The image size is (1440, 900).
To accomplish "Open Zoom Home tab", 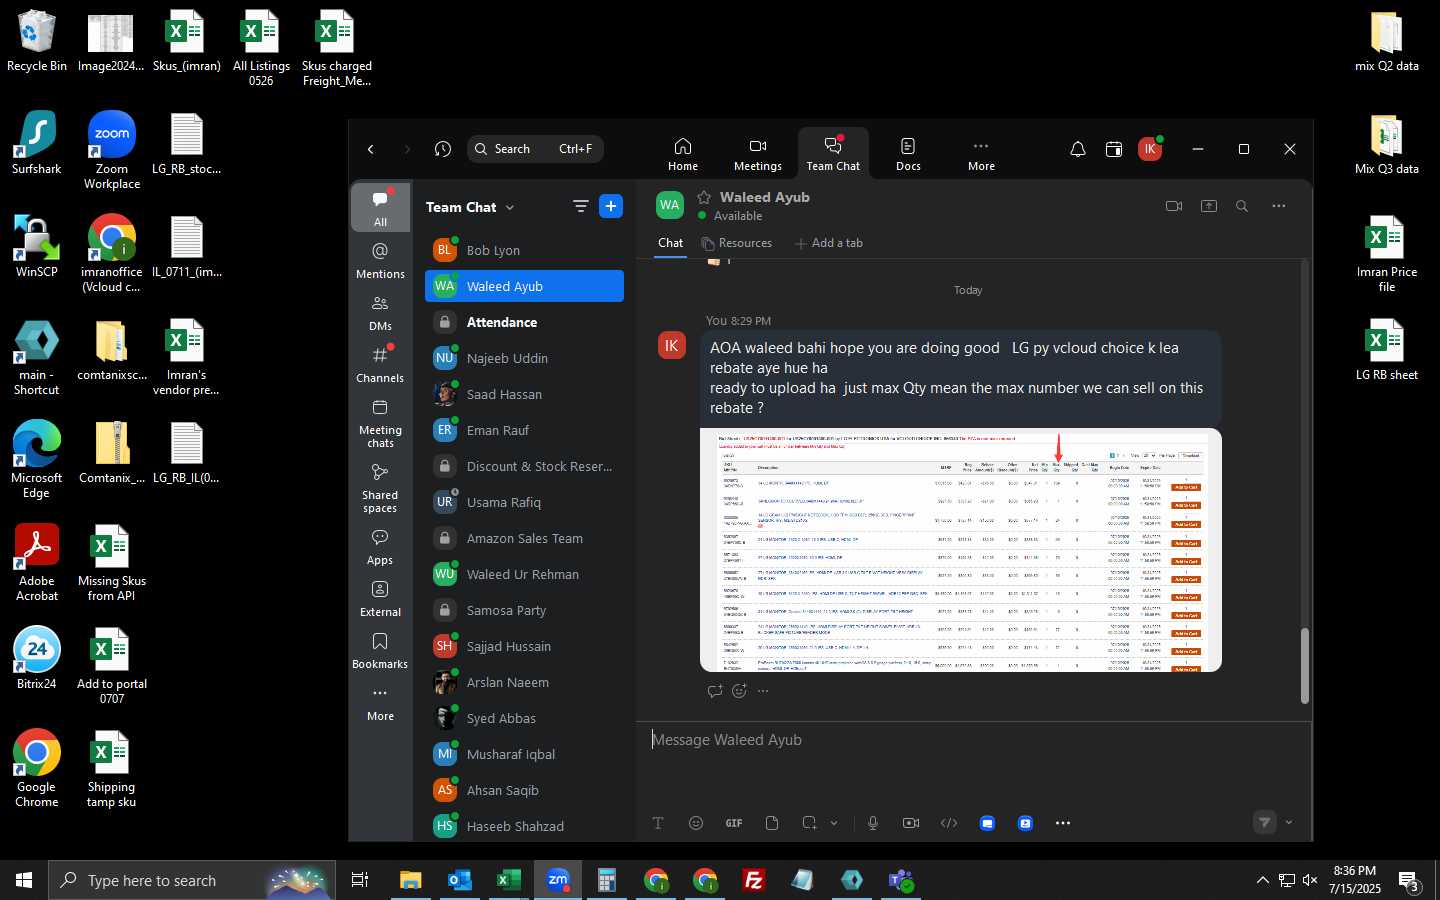I will click(683, 154).
